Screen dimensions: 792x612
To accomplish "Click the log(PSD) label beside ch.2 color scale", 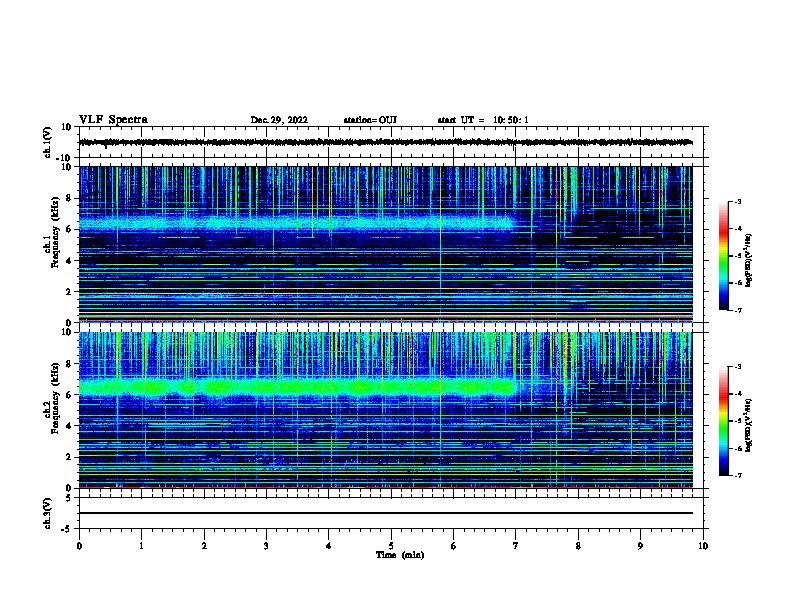I will (749, 425).
